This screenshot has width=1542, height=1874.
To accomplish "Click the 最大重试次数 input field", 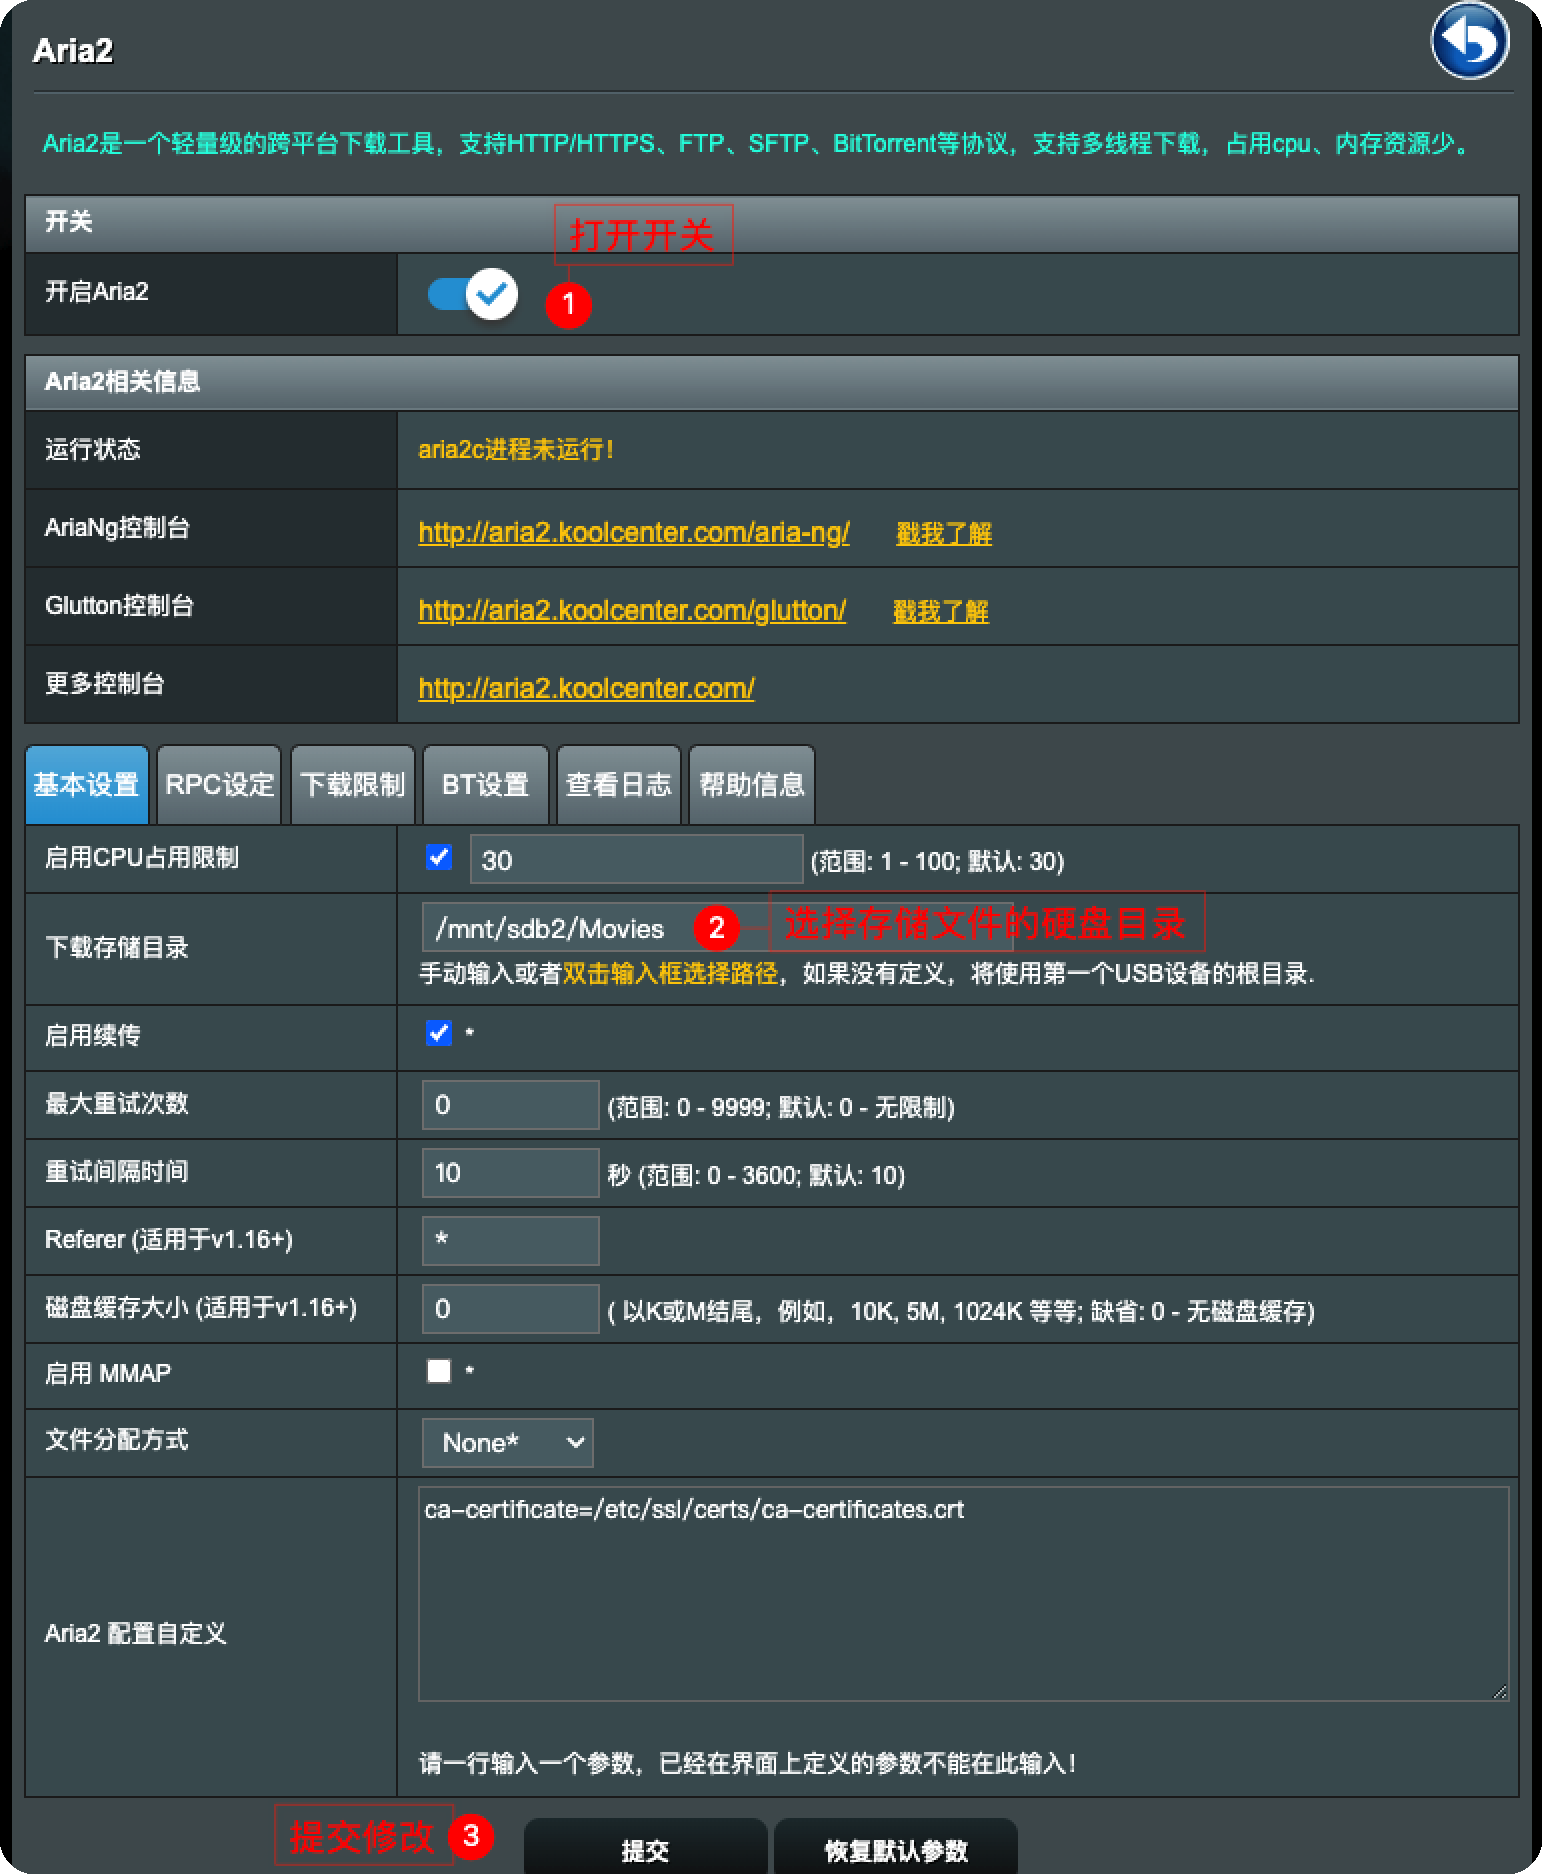I will (511, 1105).
